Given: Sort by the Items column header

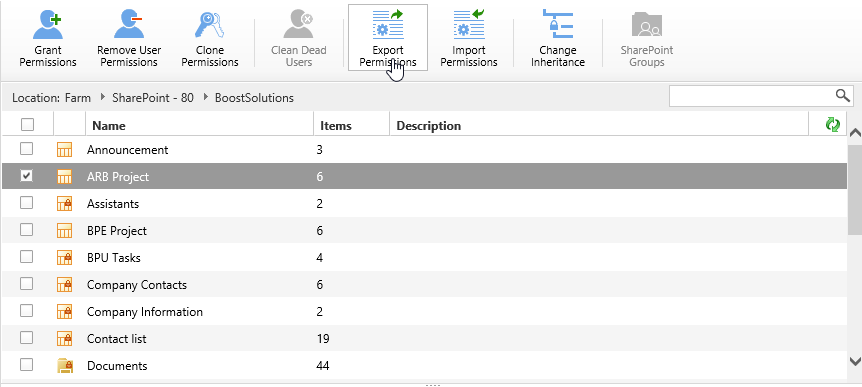Looking at the screenshot, I should [x=335, y=126].
